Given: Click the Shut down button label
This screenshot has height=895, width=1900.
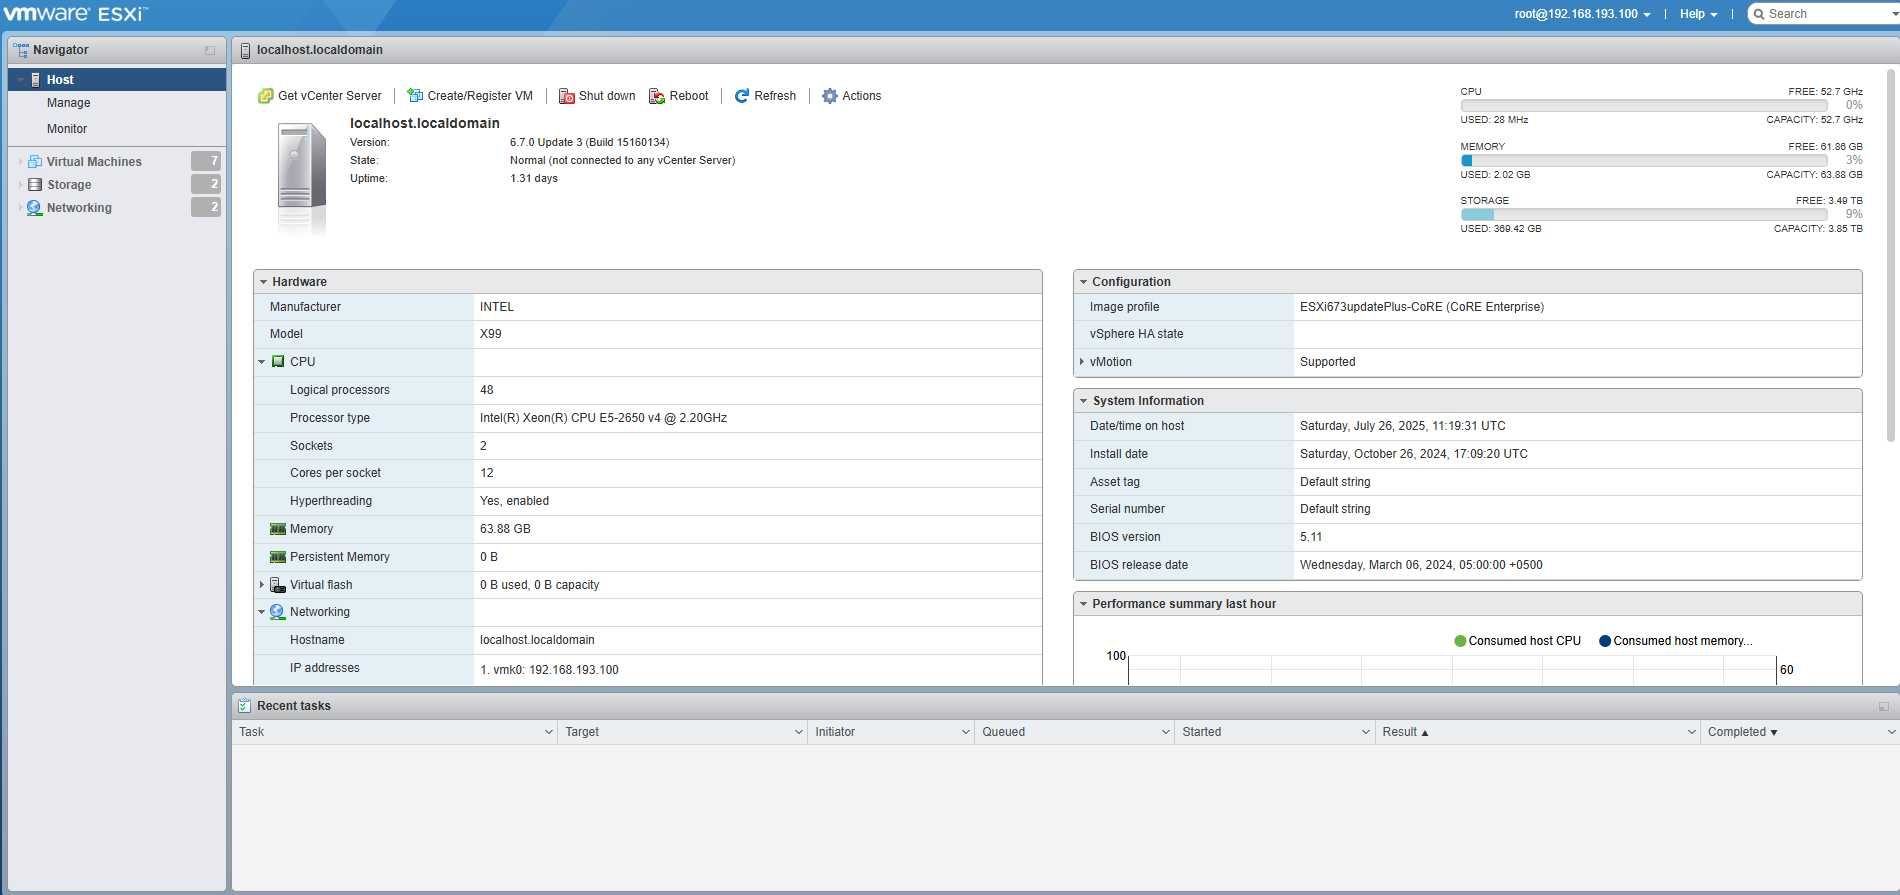Looking at the screenshot, I should (x=607, y=96).
